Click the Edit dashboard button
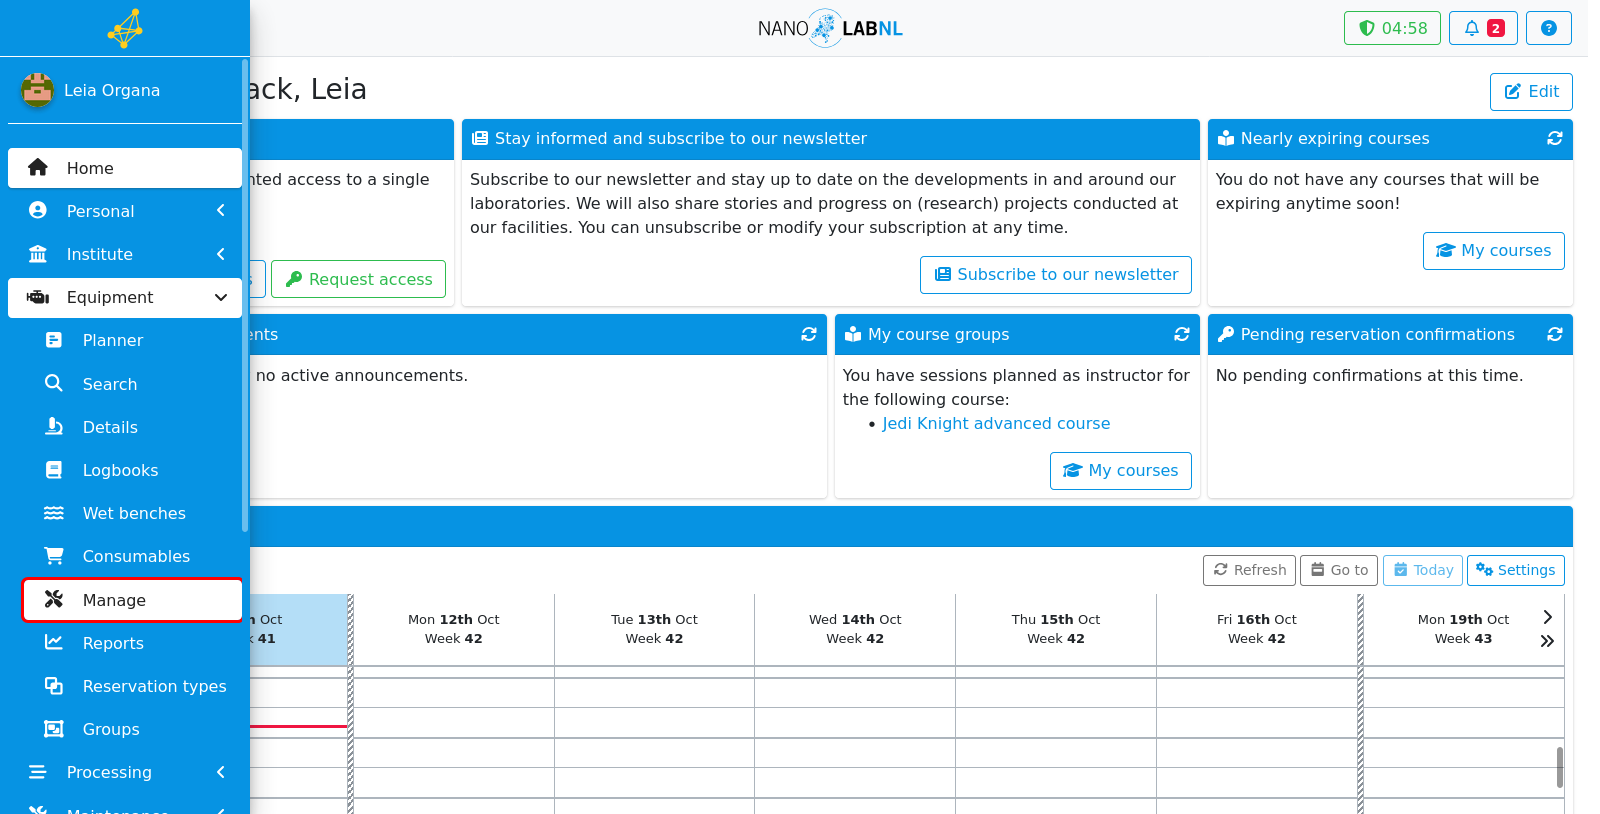Screen dimensions: 1600x814 1531,92
